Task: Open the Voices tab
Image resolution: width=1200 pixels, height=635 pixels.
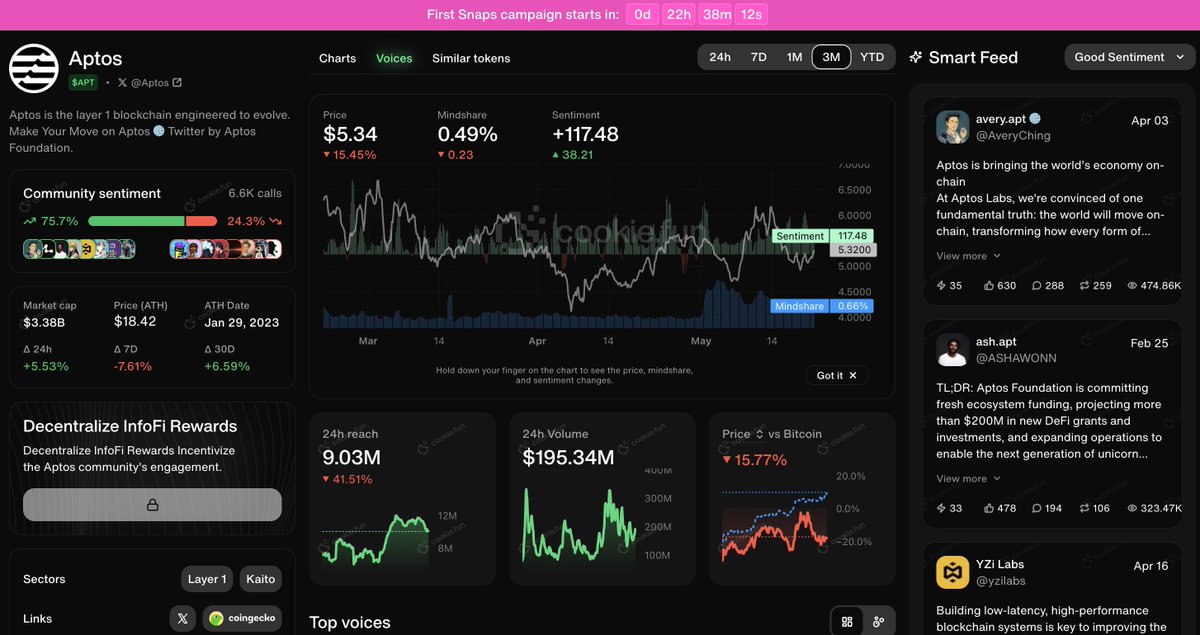Action: (x=394, y=58)
